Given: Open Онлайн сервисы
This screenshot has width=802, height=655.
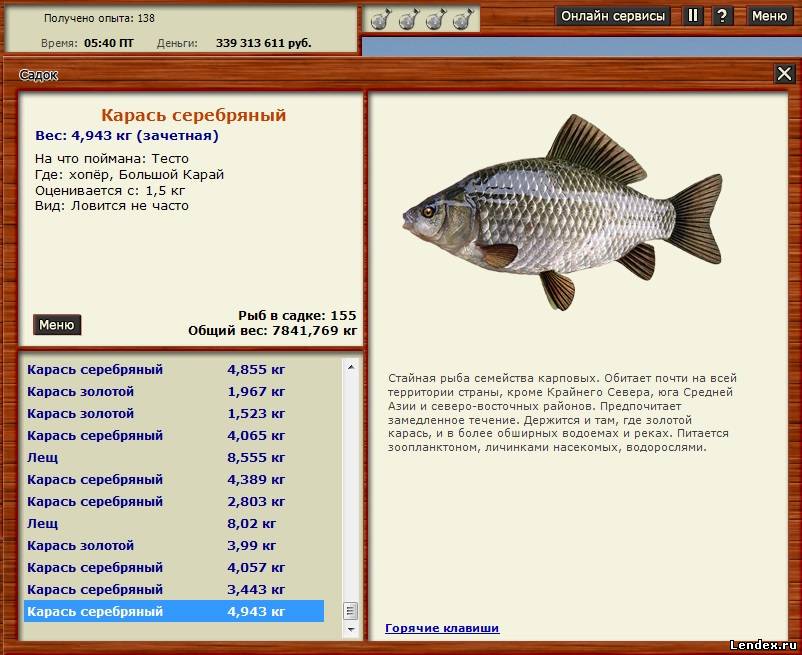Looking at the screenshot, I should pos(613,16).
